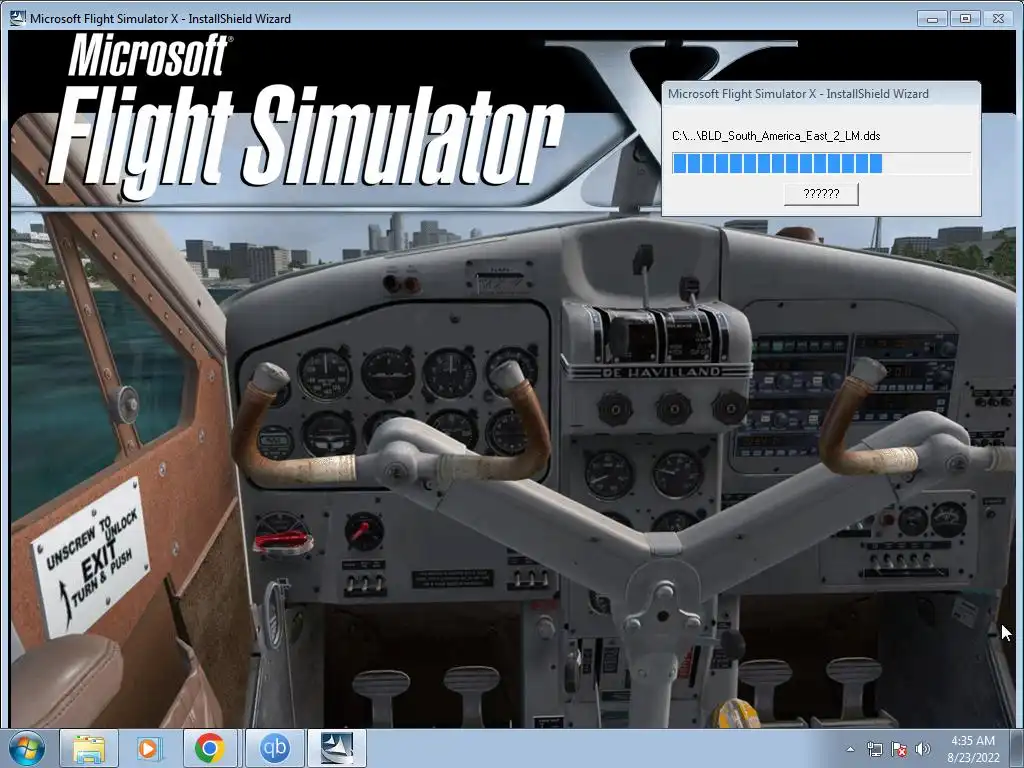Image resolution: width=1024 pixels, height=768 pixels.
Task: Click the progress dialog title 'InstallShield Wizard'
Action: click(798, 93)
